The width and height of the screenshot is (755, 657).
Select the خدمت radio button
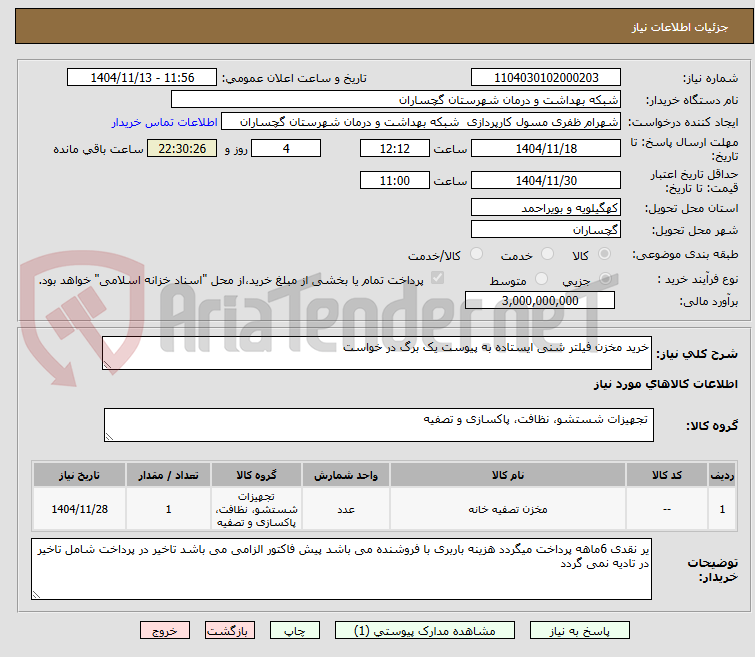(x=547, y=254)
